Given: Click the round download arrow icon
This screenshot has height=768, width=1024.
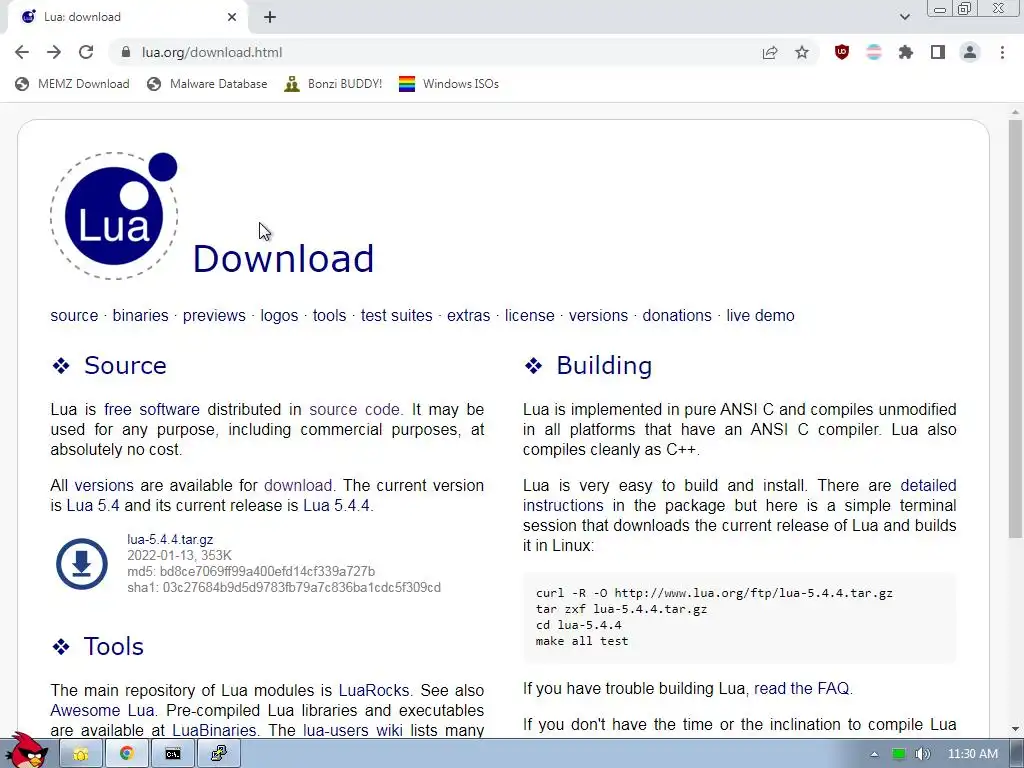Looking at the screenshot, I should (82, 564).
